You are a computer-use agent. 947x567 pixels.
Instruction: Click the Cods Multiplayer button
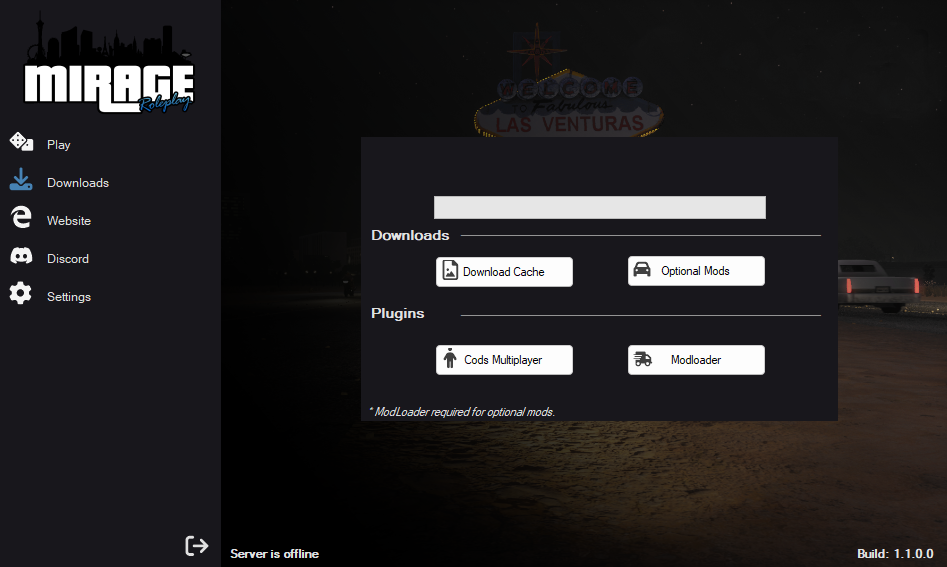point(504,360)
